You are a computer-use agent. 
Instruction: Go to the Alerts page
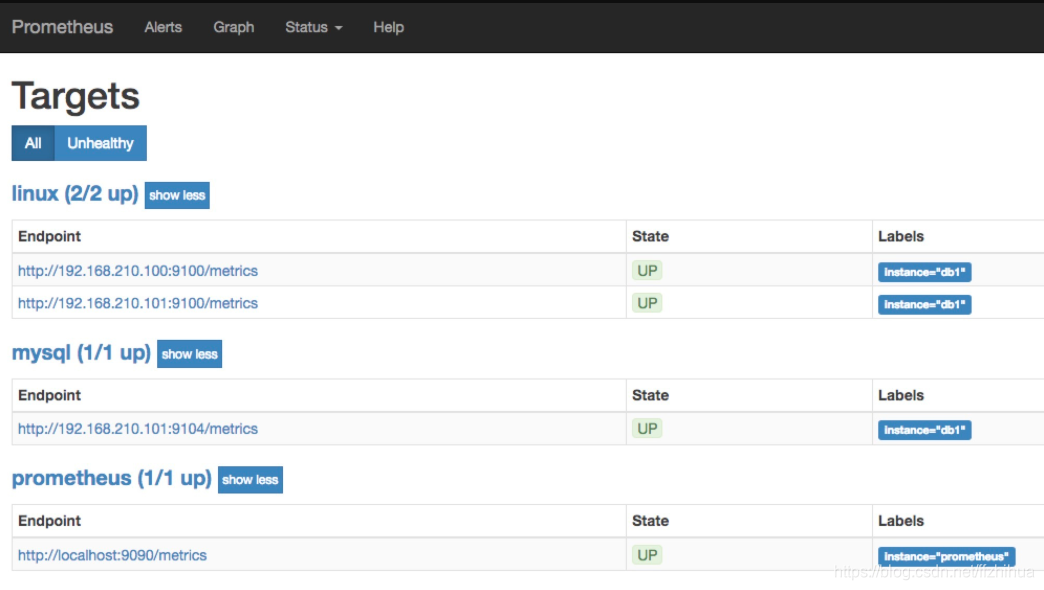click(x=163, y=27)
